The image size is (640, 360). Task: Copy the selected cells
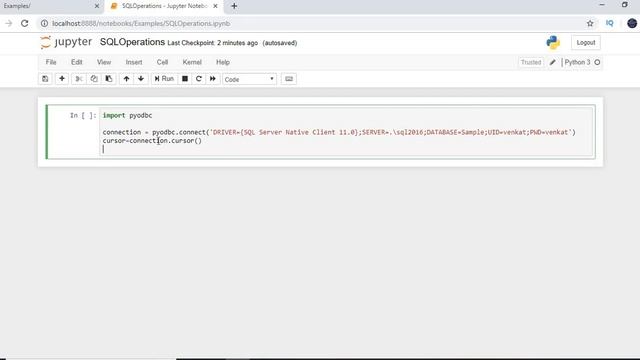(94, 79)
